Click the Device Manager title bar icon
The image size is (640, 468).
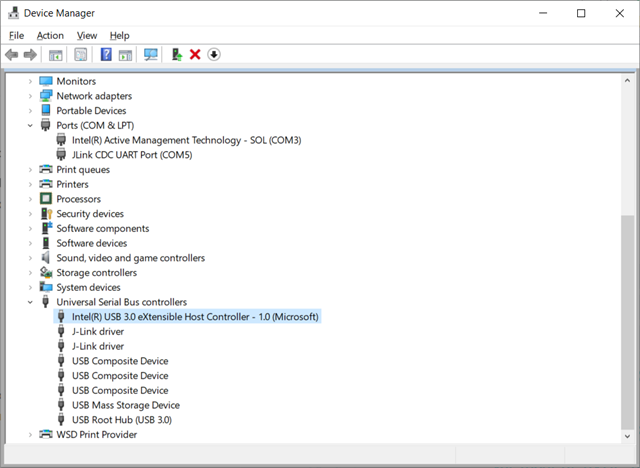coord(13,13)
